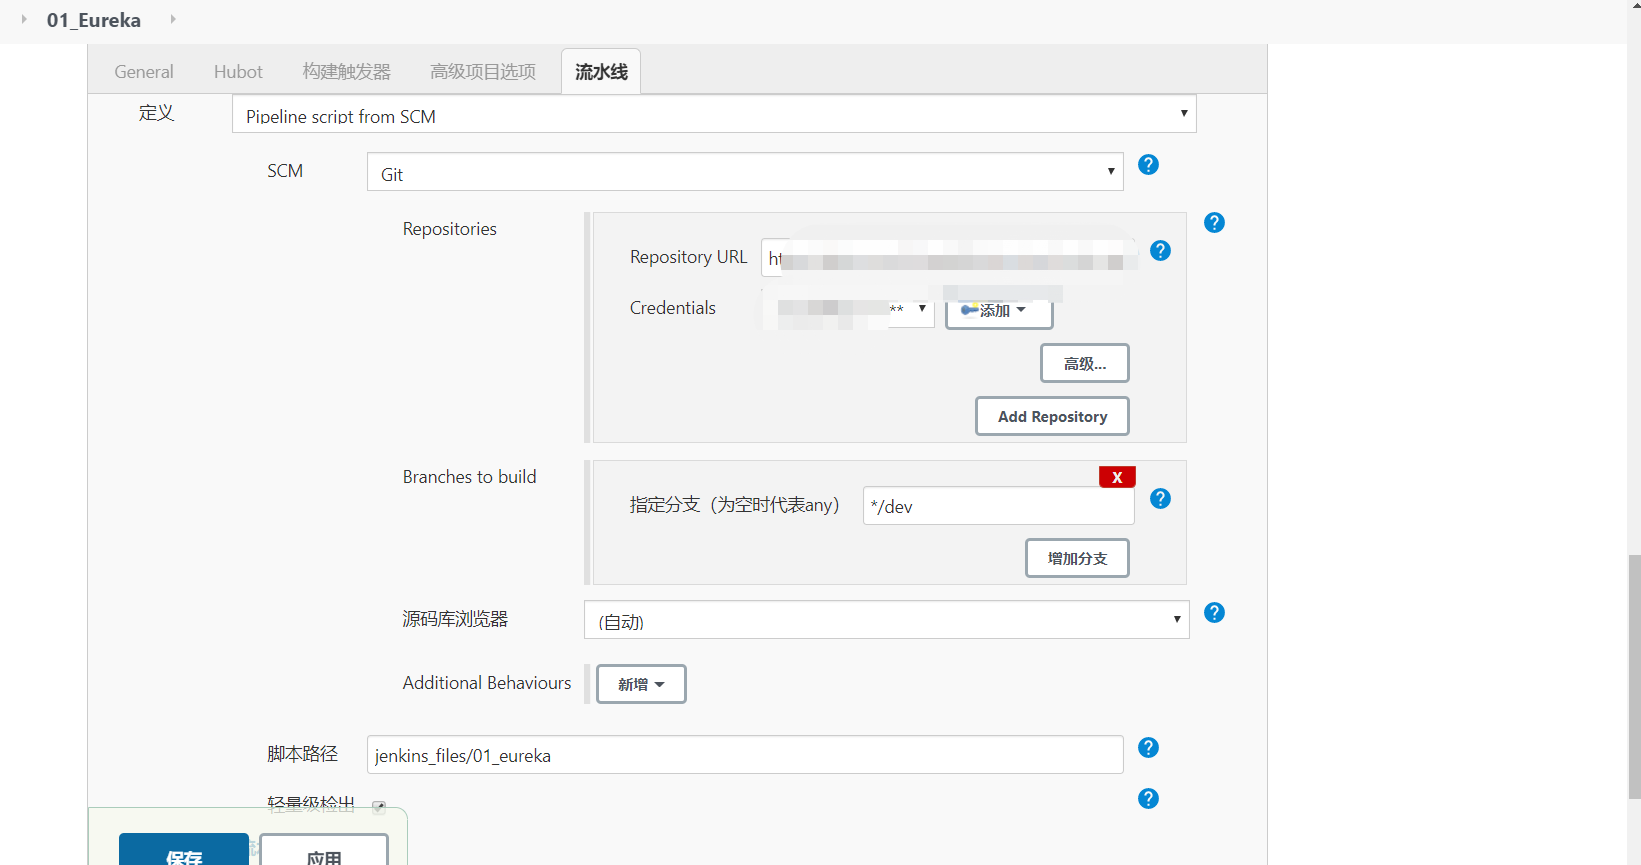The image size is (1641, 865).
Task: Show help for the branch specifier
Action: (1160, 499)
